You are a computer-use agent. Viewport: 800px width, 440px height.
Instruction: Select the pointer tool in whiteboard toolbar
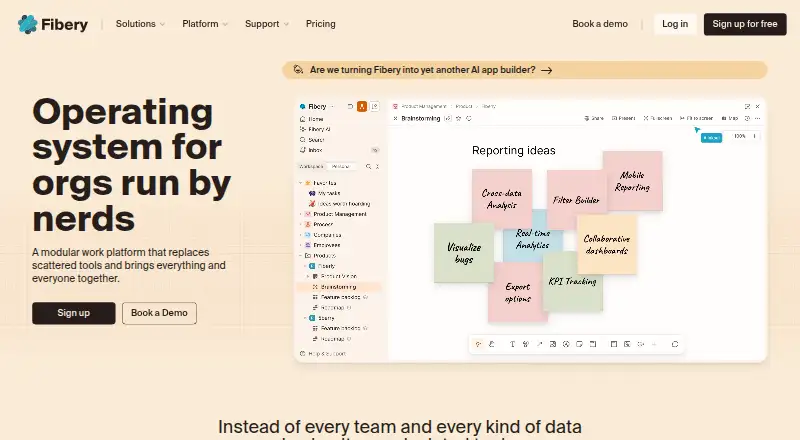[x=478, y=345]
